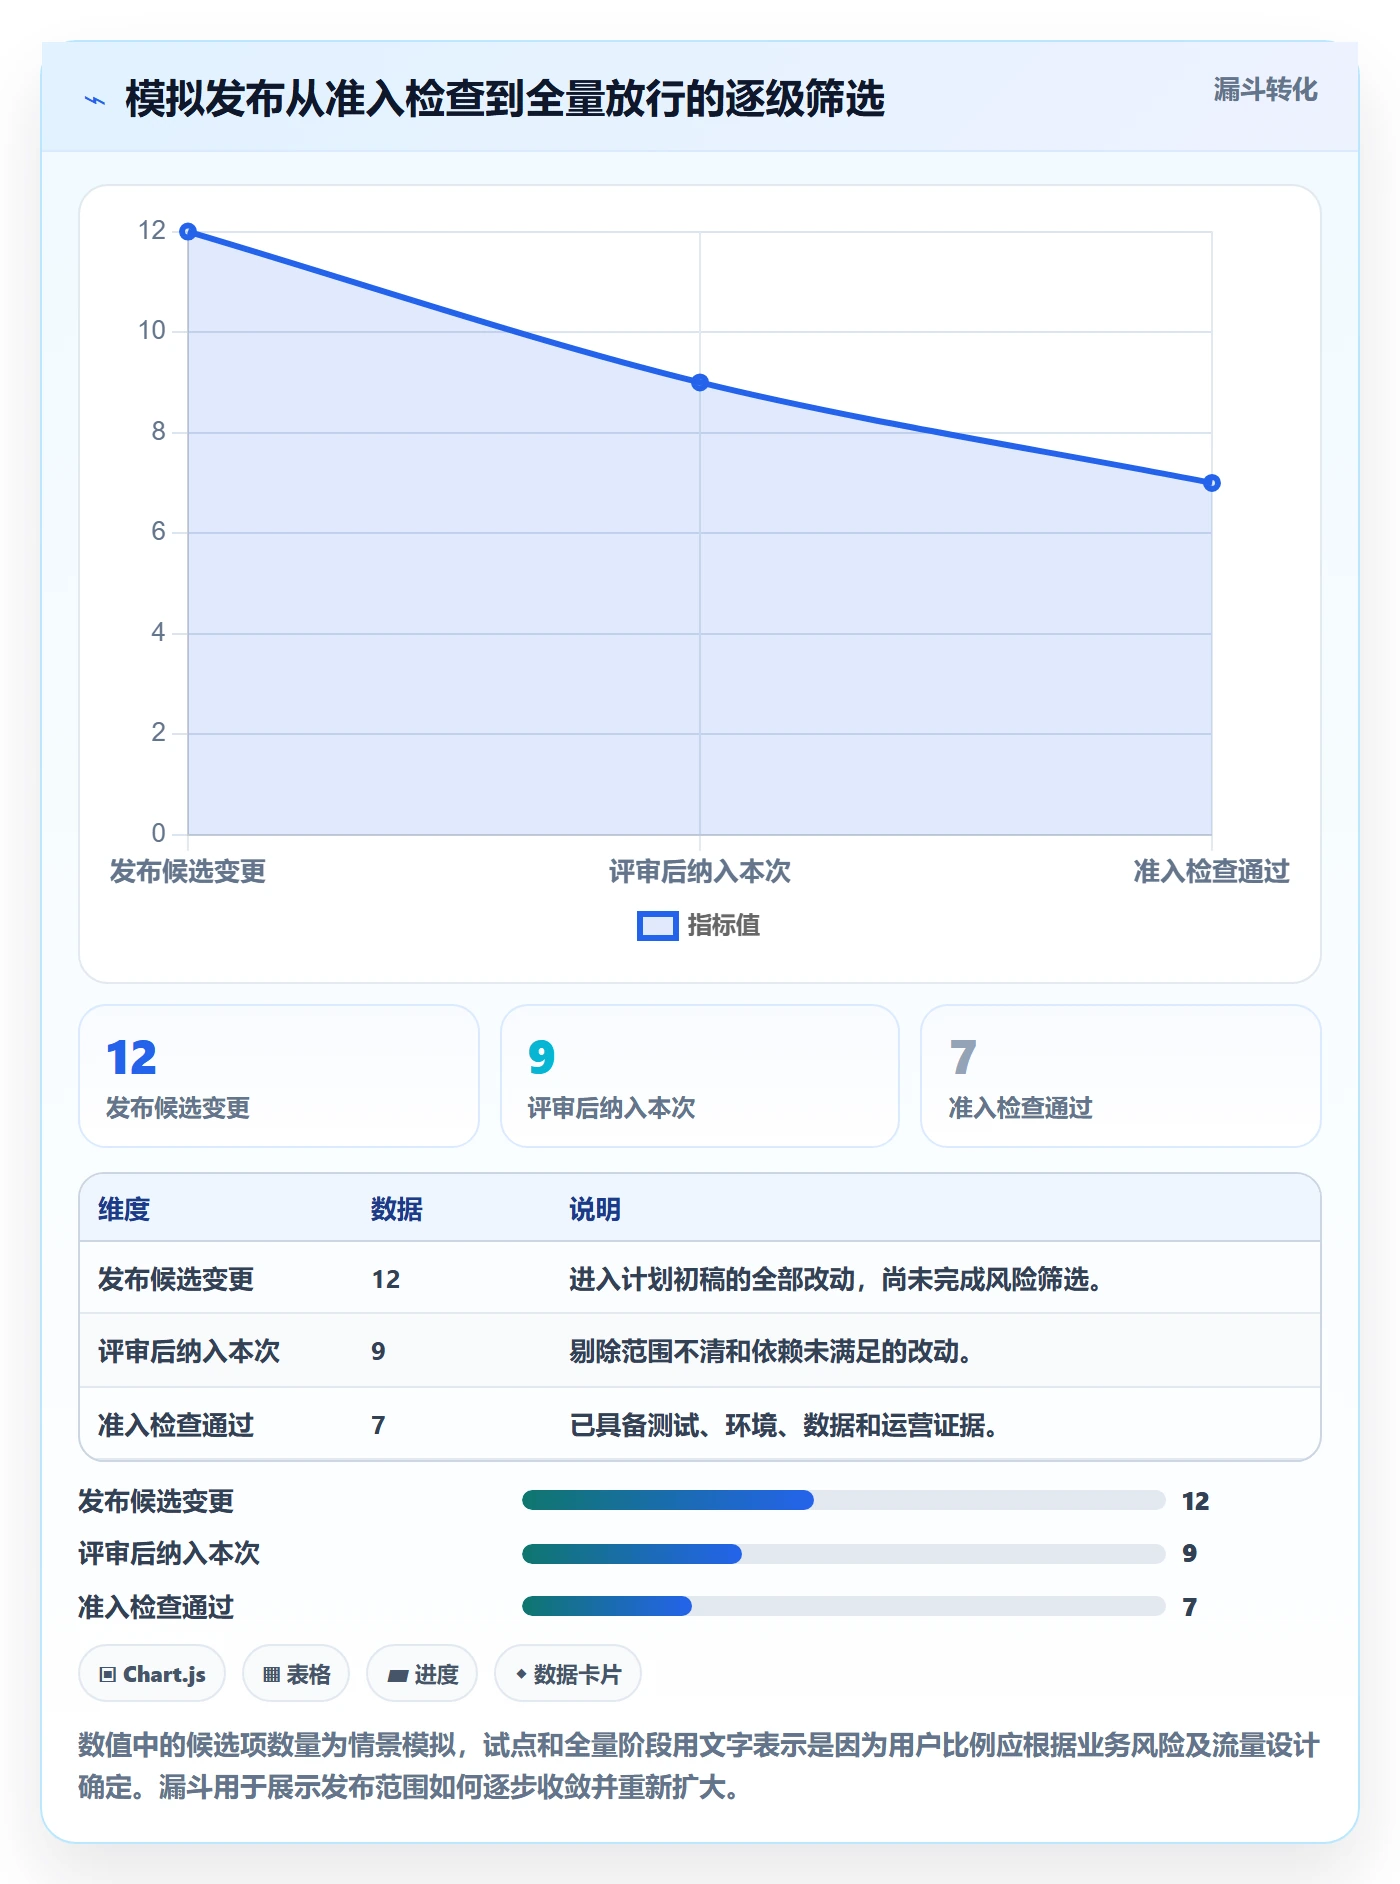Click the x-axis label 发布候选变更

[x=188, y=872]
